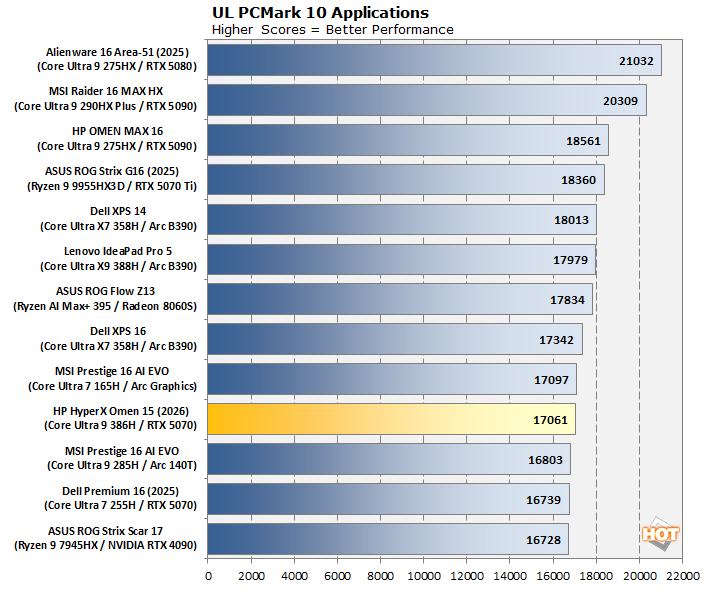Click the bar value 17097
708x594 pixels.
551,380
